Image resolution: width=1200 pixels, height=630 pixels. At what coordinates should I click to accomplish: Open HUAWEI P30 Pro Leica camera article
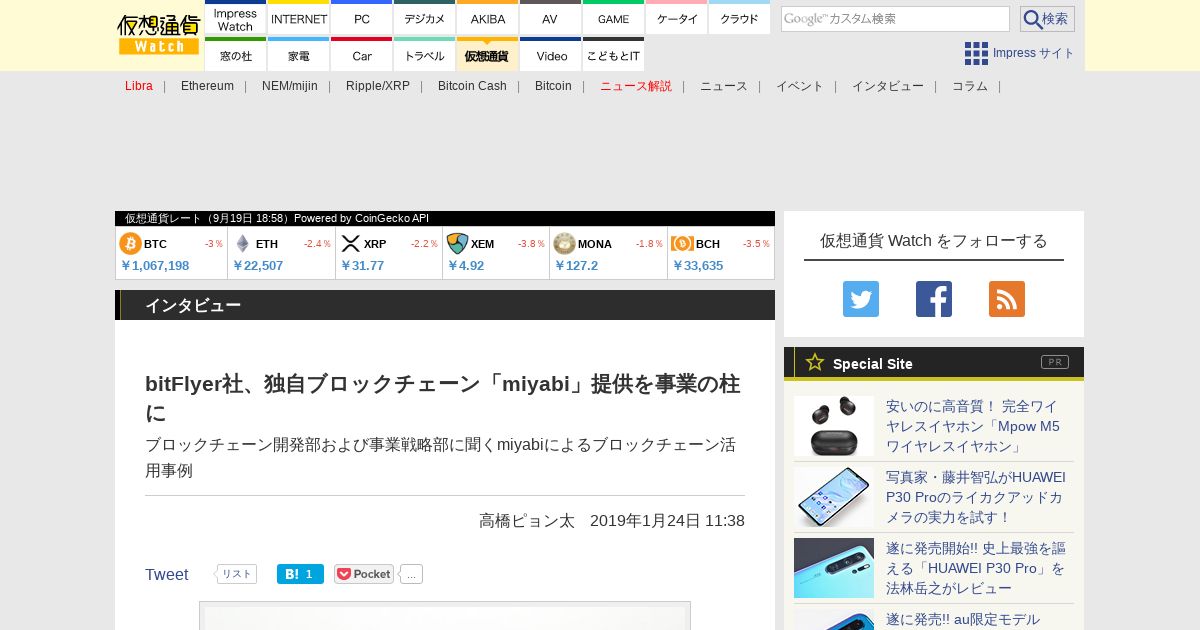pos(976,497)
